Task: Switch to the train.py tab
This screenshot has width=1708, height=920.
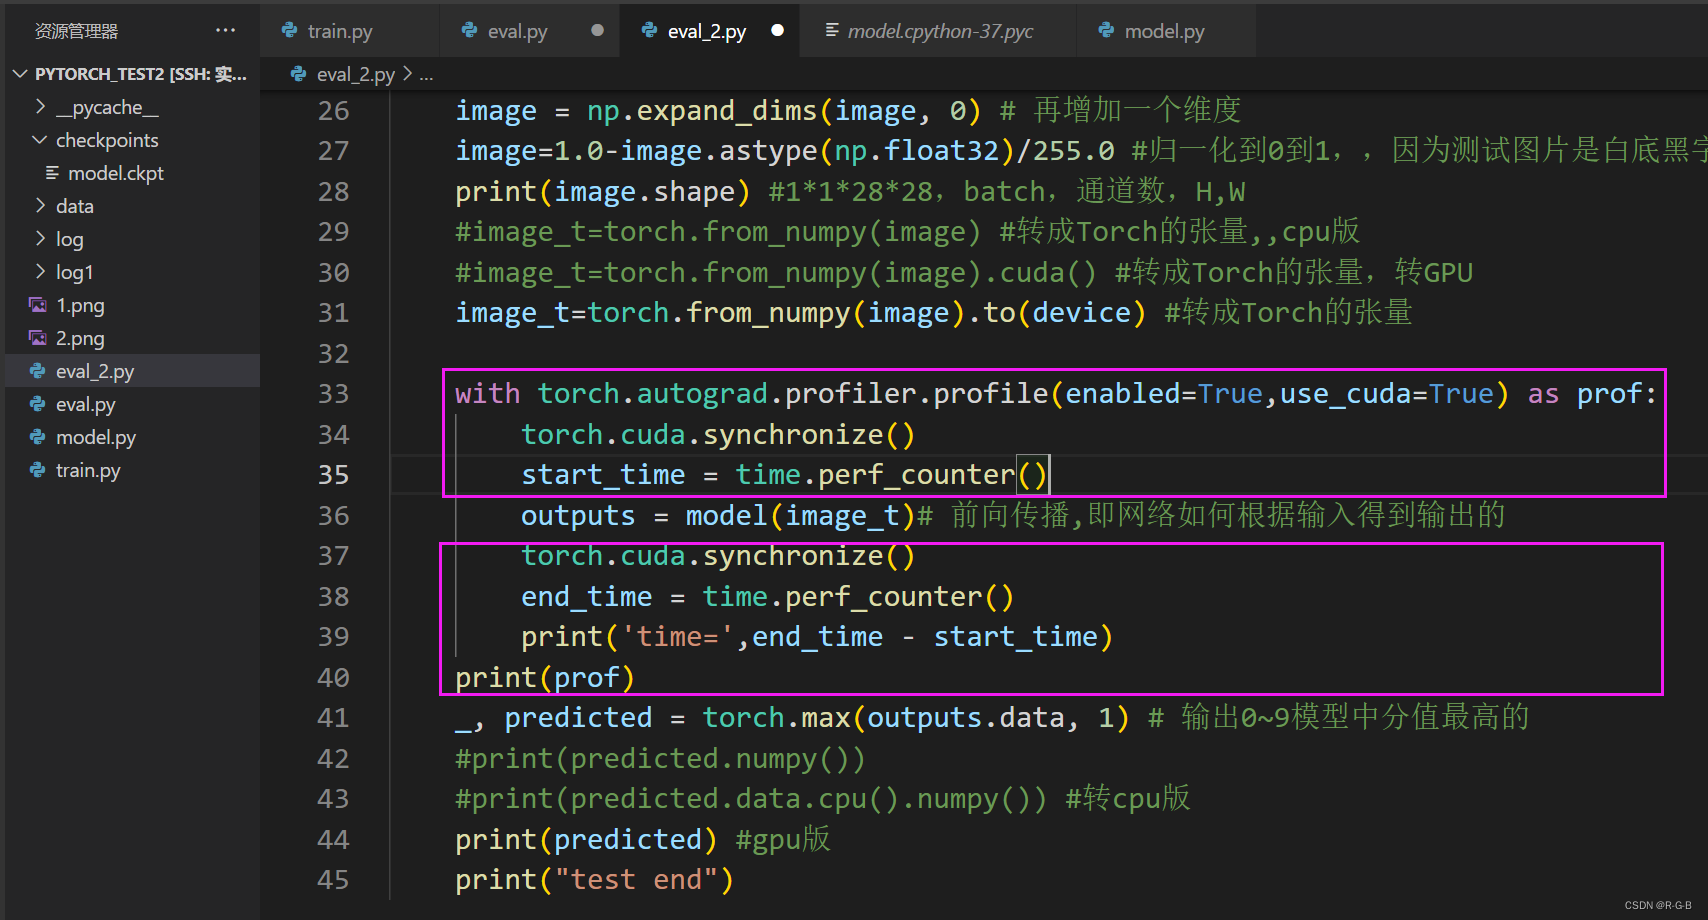Action: pos(350,31)
